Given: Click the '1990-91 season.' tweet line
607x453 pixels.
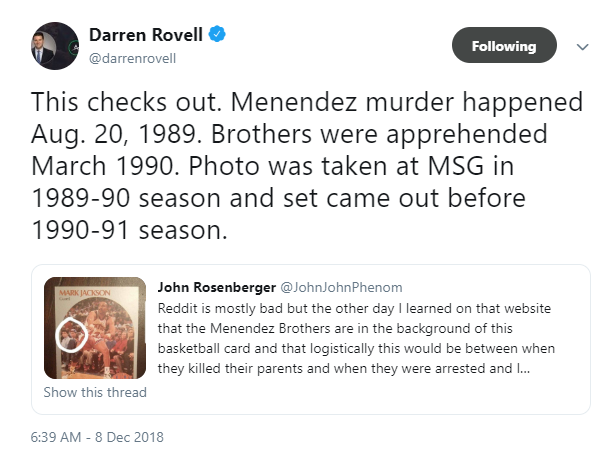Looking at the screenshot, I should click(x=129, y=230).
